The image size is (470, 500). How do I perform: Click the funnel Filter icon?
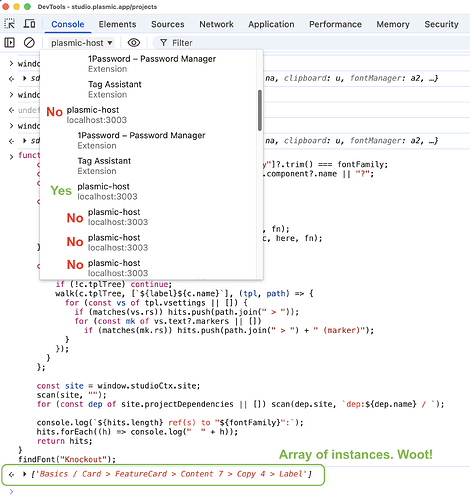pos(163,43)
